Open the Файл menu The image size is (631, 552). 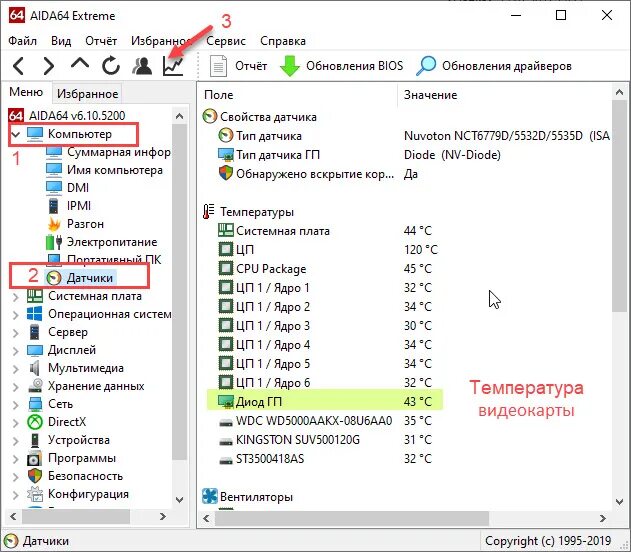[23, 41]
